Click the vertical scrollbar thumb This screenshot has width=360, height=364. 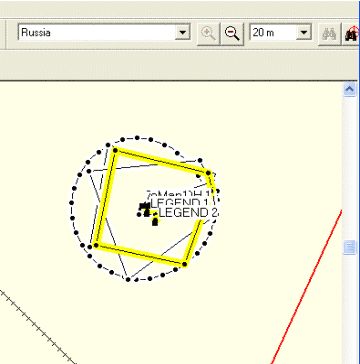click(x=349, y=247)
